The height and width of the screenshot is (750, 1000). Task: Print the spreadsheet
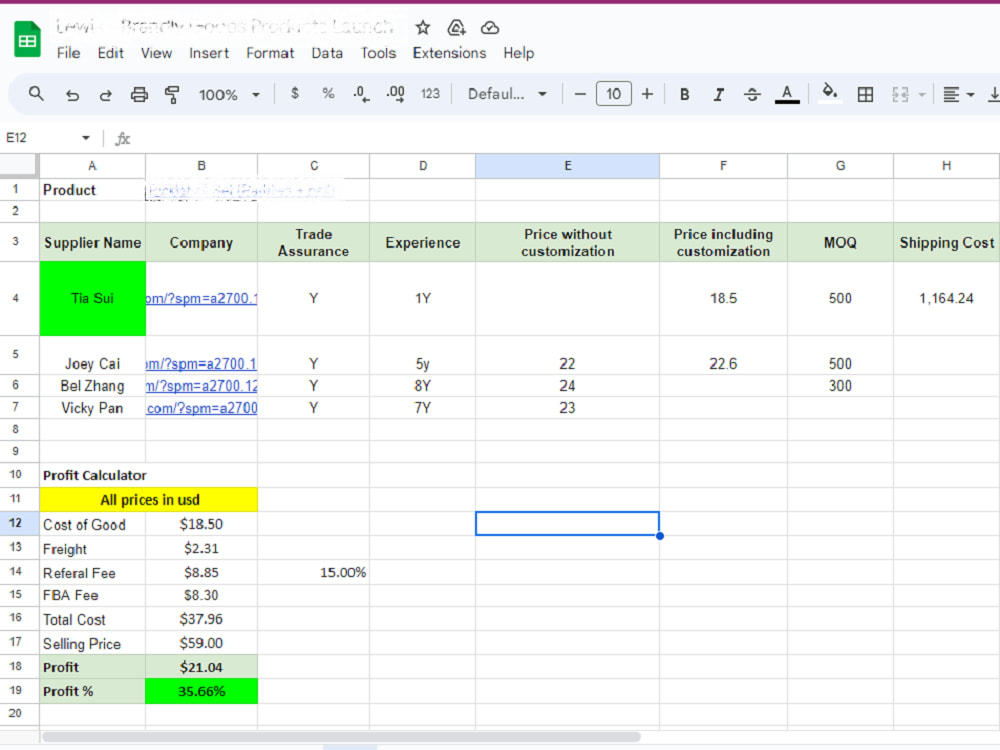pyautogui.click(x=139, y=95)
